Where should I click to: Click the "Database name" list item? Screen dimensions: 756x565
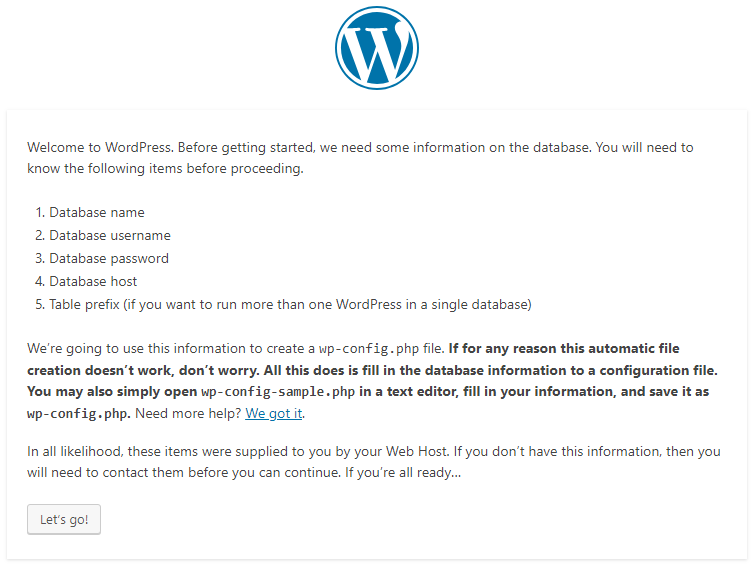coord(96,212)
